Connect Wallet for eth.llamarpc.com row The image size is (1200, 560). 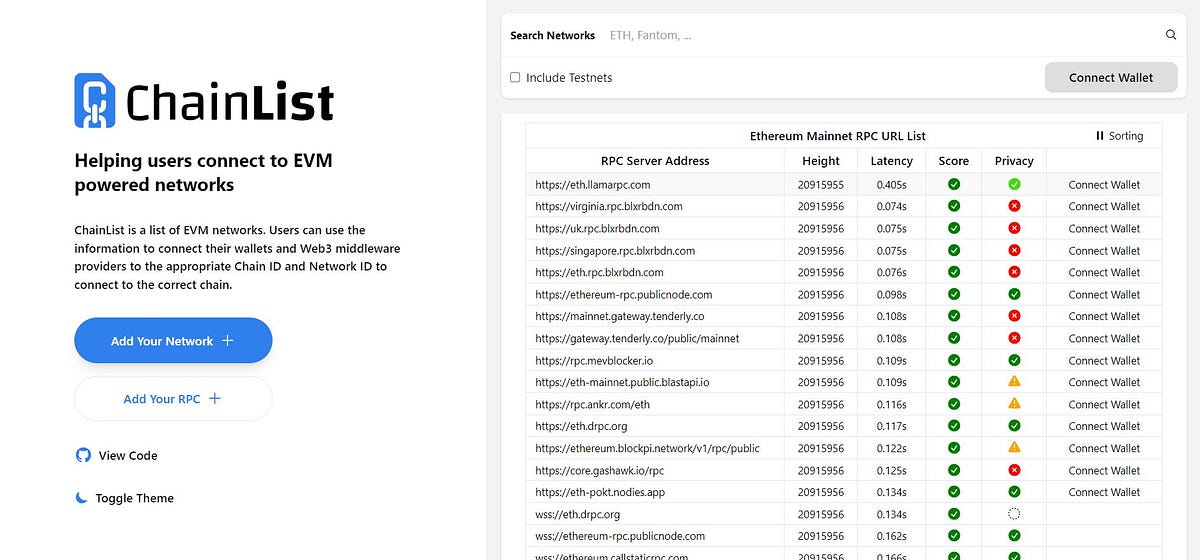tap(1104, 184)
